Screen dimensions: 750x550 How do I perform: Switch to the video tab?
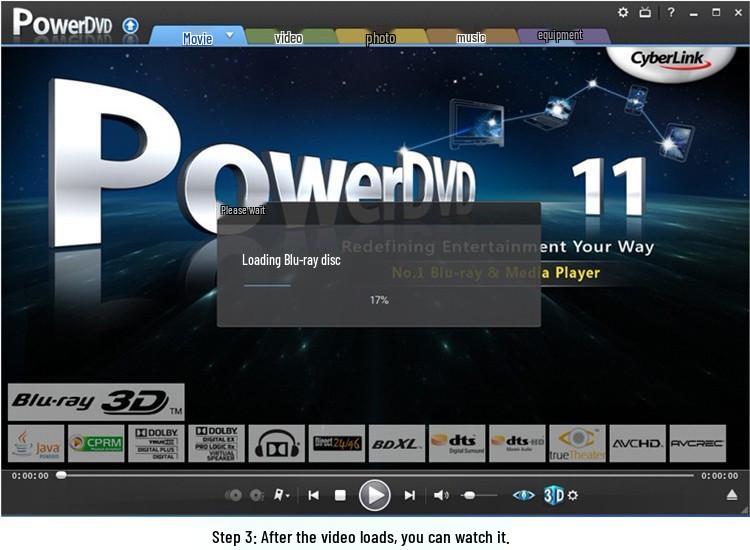pos(288,37)
